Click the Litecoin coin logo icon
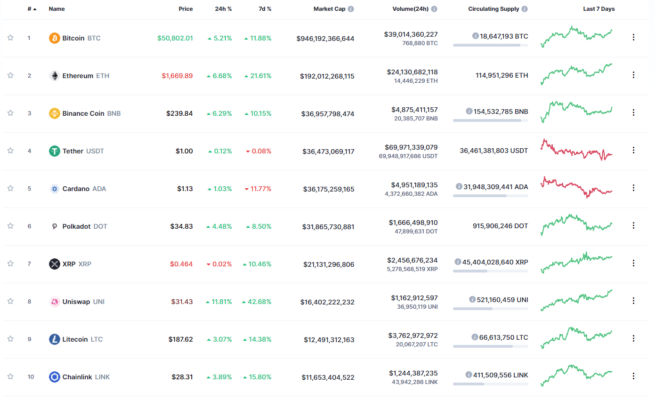This screenshot has height=400, width=655. point(54,339)
